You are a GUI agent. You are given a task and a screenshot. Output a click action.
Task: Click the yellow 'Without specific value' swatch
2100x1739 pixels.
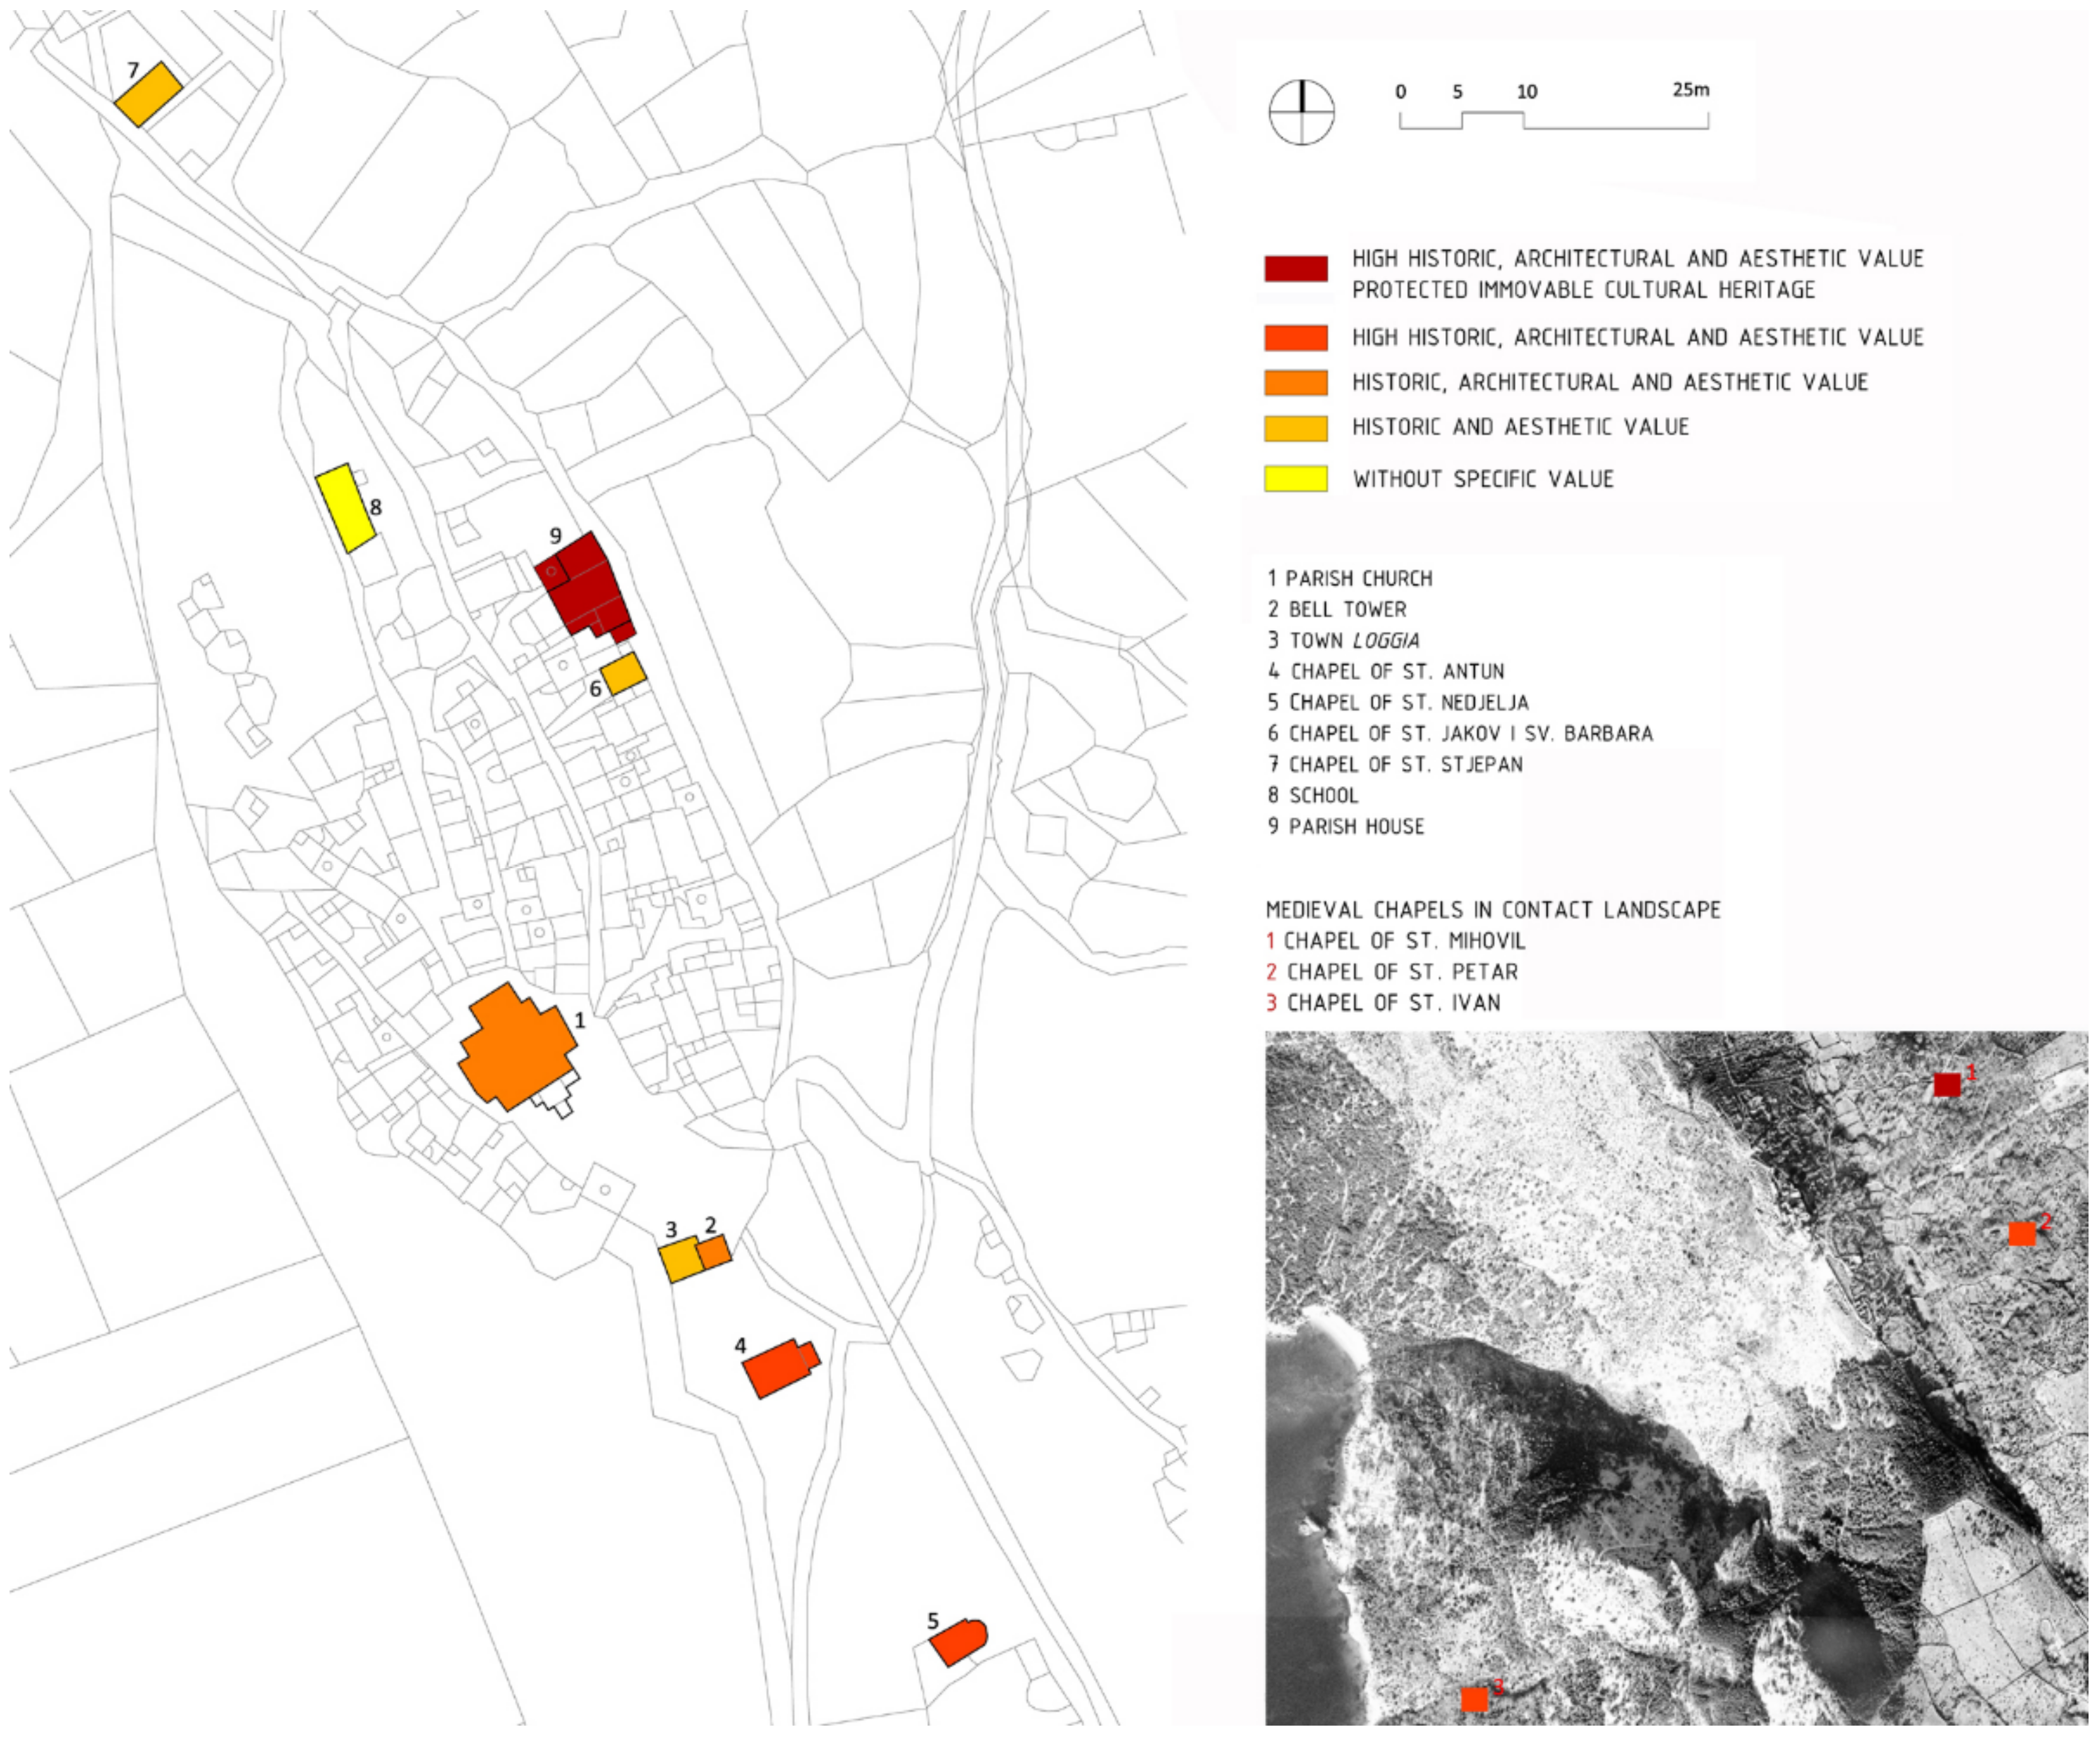[1295, 478]
